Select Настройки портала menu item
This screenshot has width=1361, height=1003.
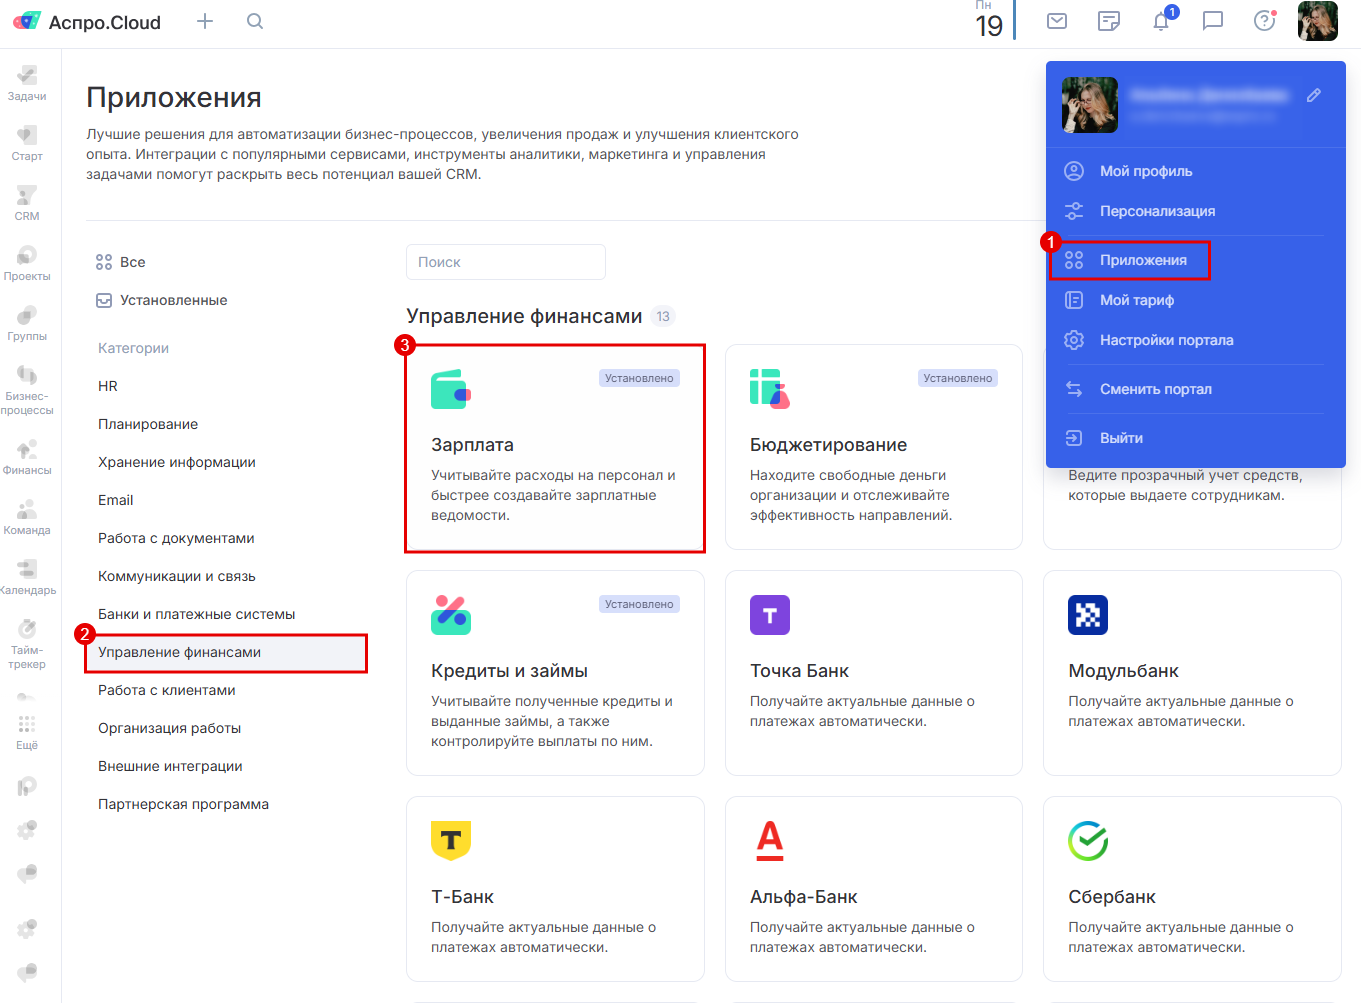[x=1166, y=340]
